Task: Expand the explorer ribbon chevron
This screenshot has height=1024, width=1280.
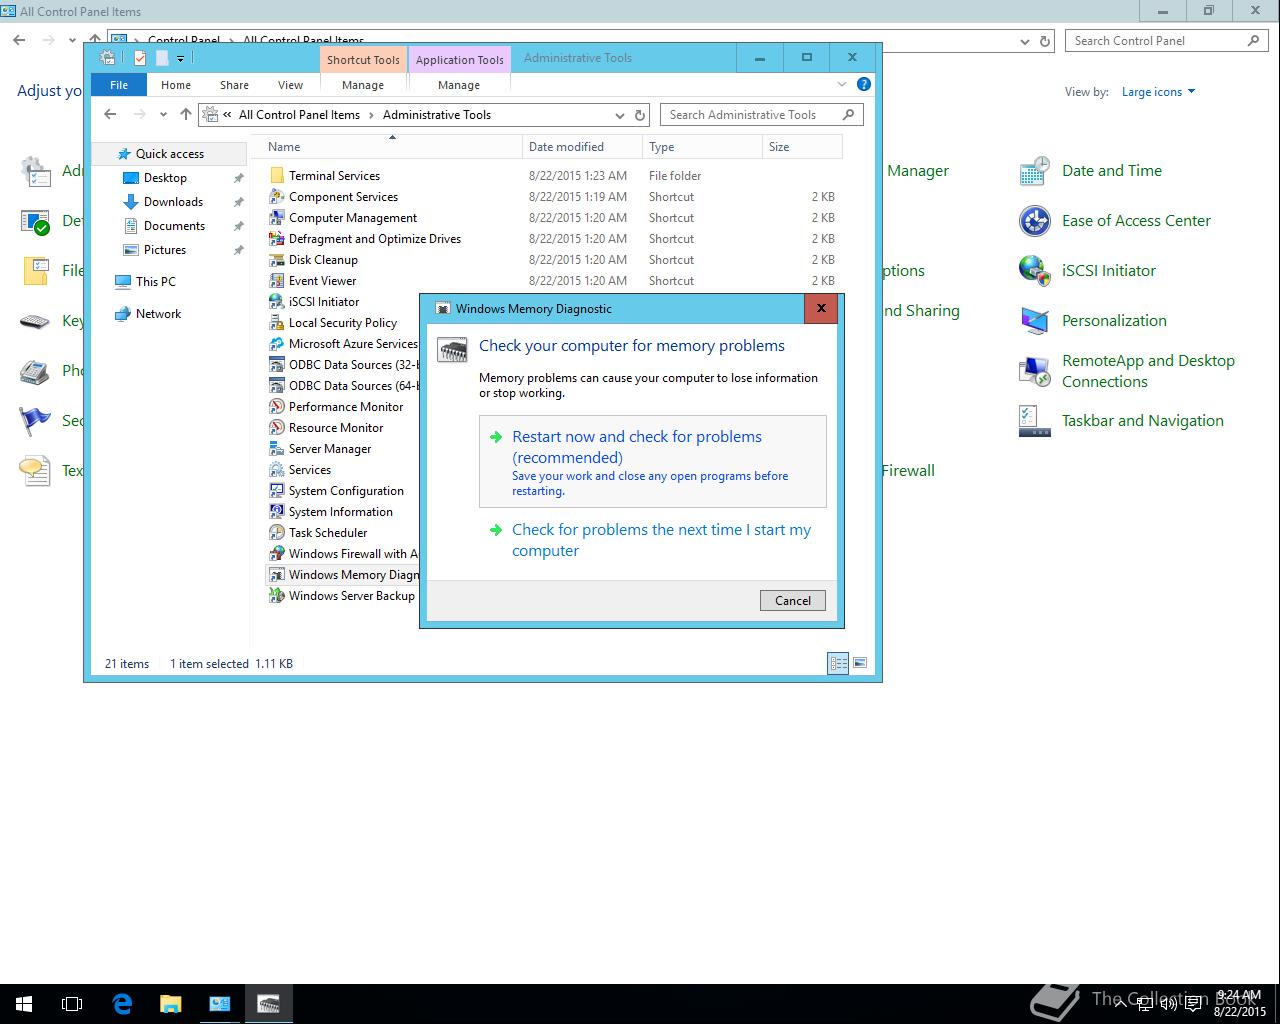Action: click(x=842, y=84)
